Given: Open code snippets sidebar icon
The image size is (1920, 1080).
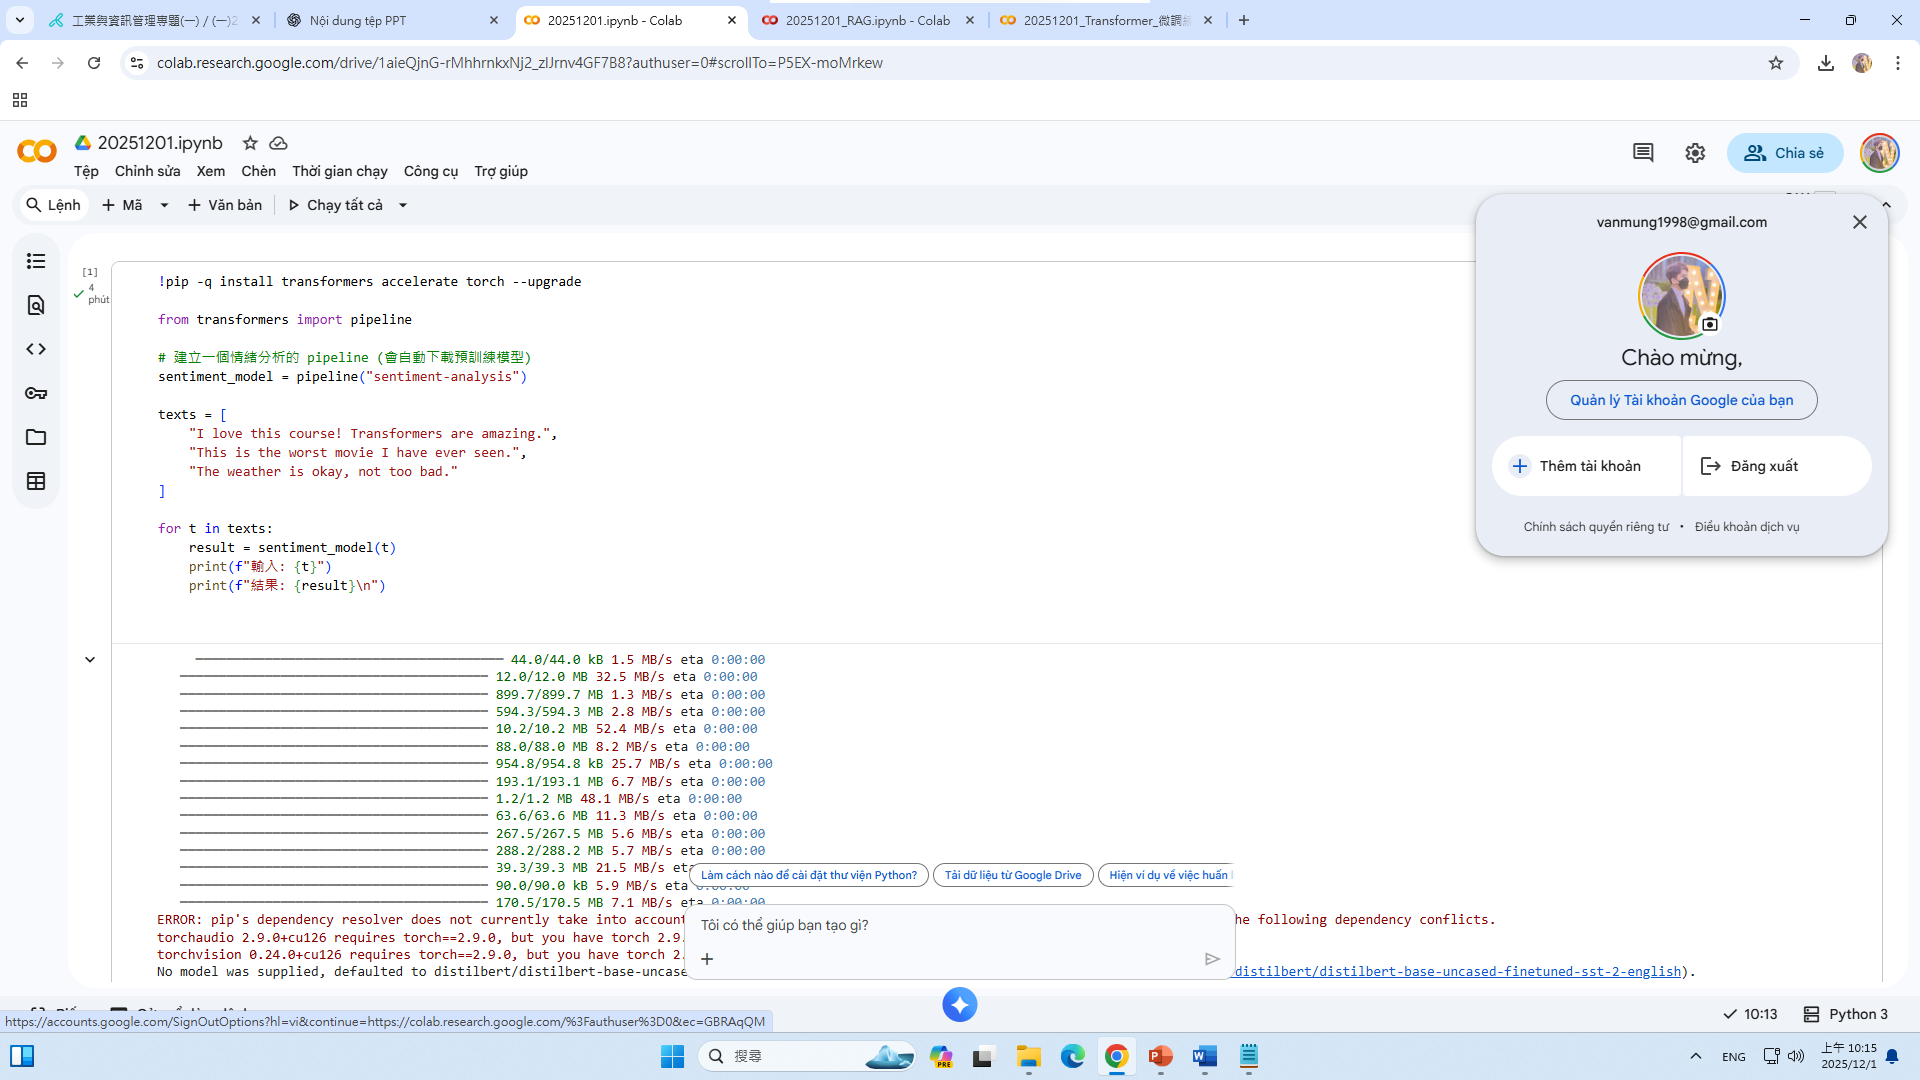Looking at the screenshot, I should click(36, 349).
